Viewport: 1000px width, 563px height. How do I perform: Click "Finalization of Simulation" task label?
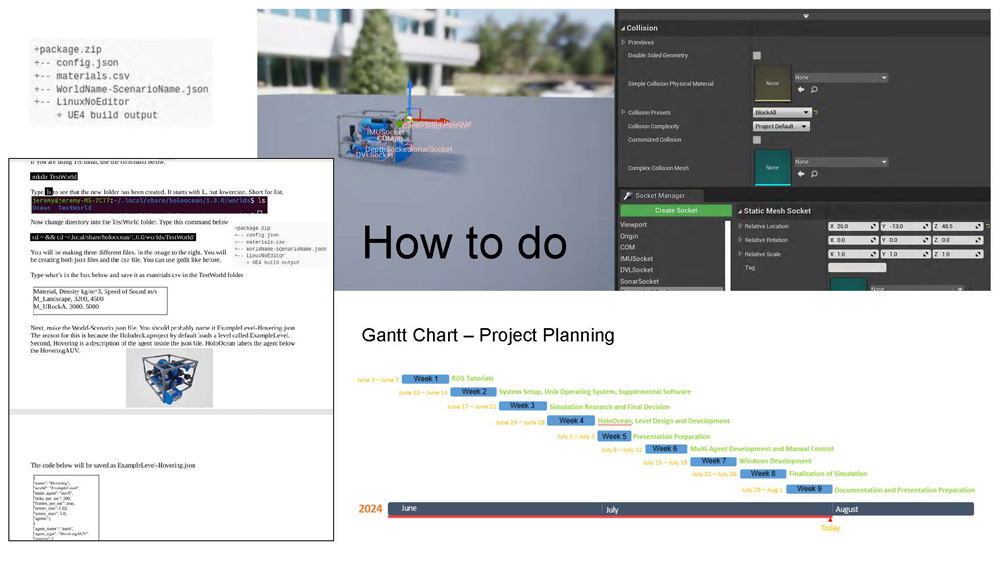coord(828,474)
